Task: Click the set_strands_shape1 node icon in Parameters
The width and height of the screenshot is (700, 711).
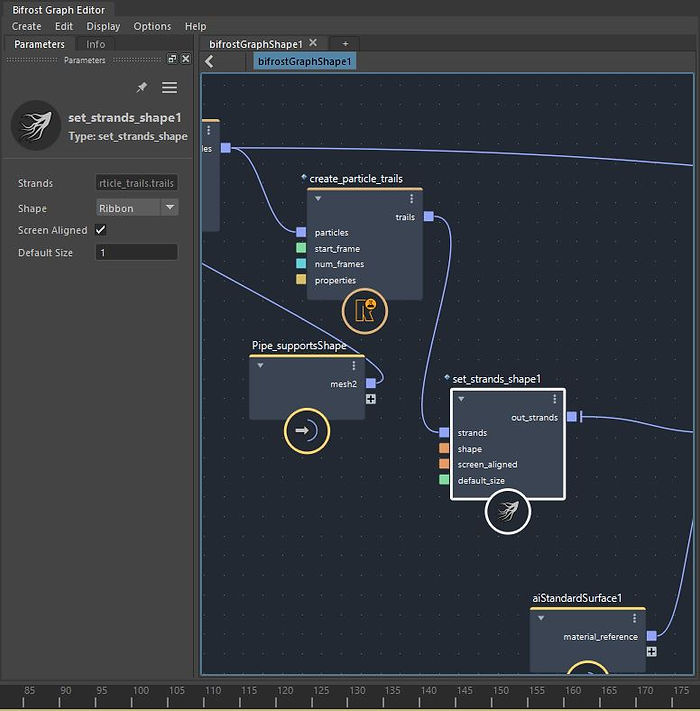Action: [36, 126]
